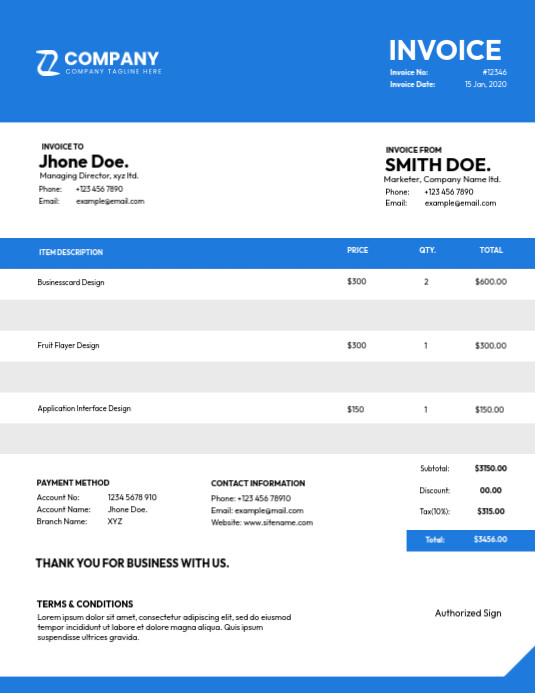535x693 pixels.
Task: Select the Jhone Doe. recipient name
Action: (84, 161)
